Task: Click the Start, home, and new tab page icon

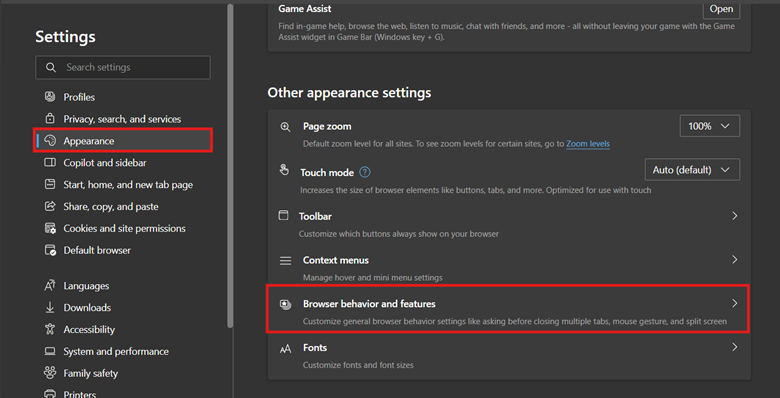Action: [50, 184]
